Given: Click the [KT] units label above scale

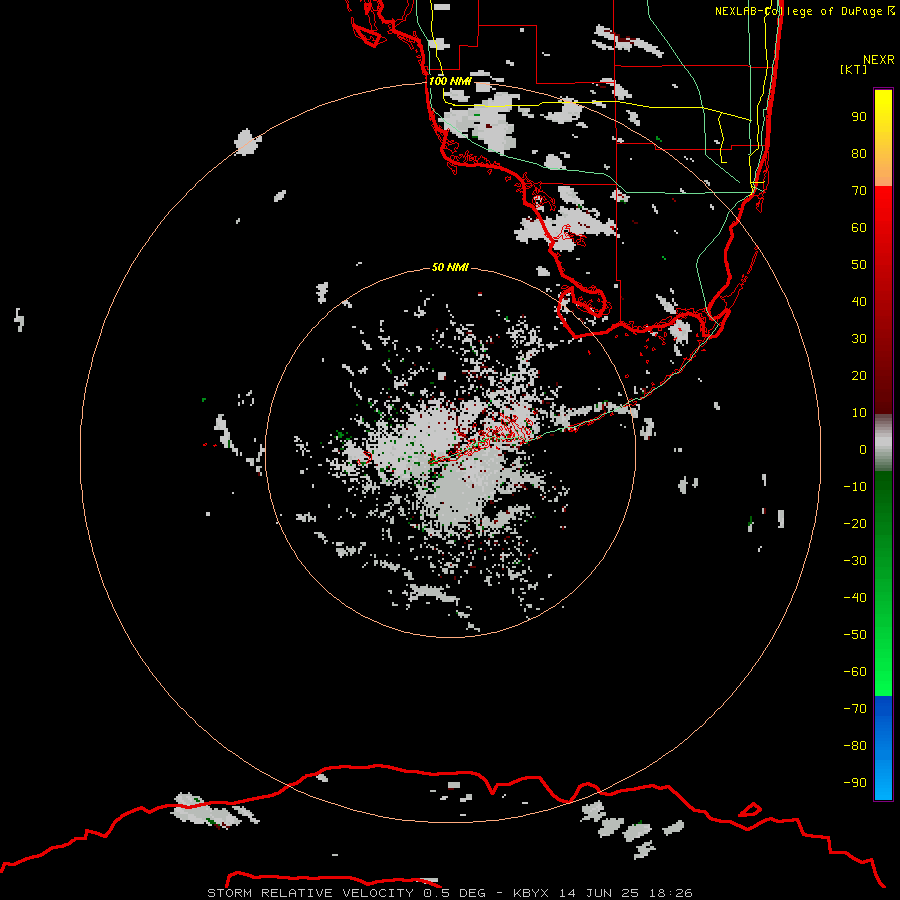Looking at the screenshot, I should [x=854, y=69].
